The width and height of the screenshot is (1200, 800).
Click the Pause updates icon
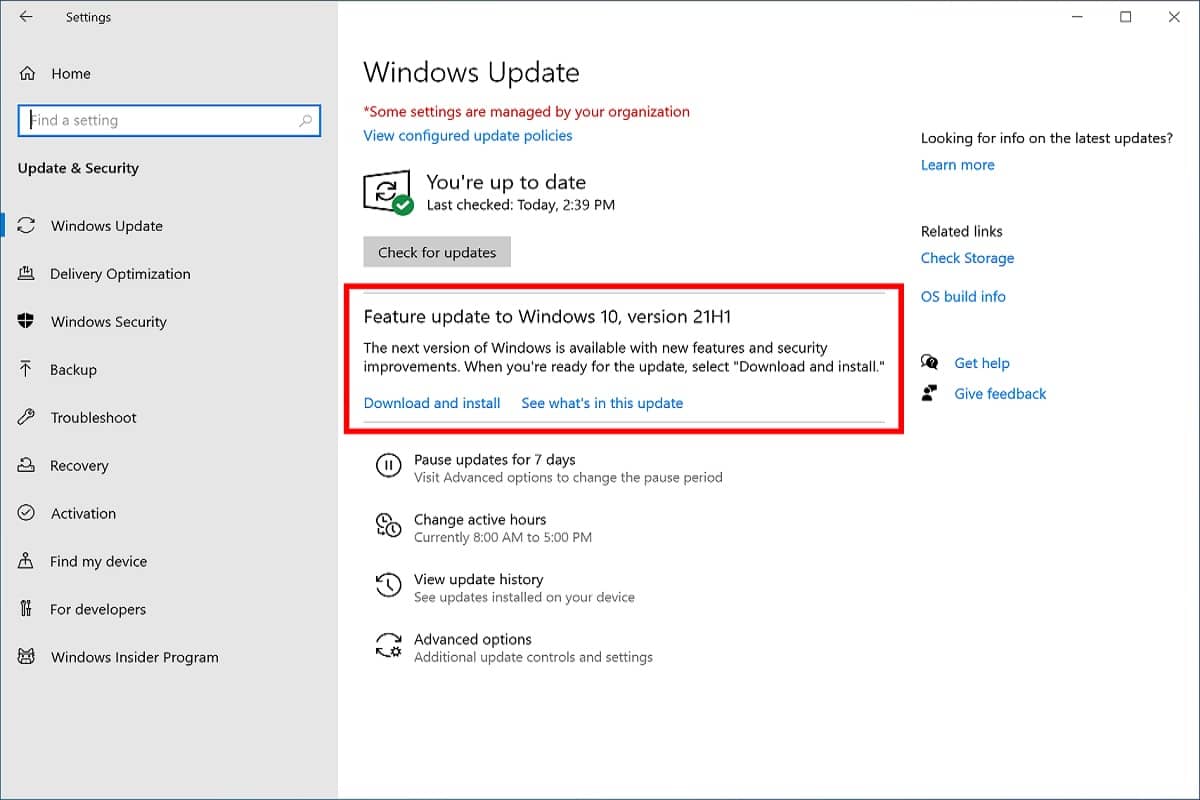point(387,466)
